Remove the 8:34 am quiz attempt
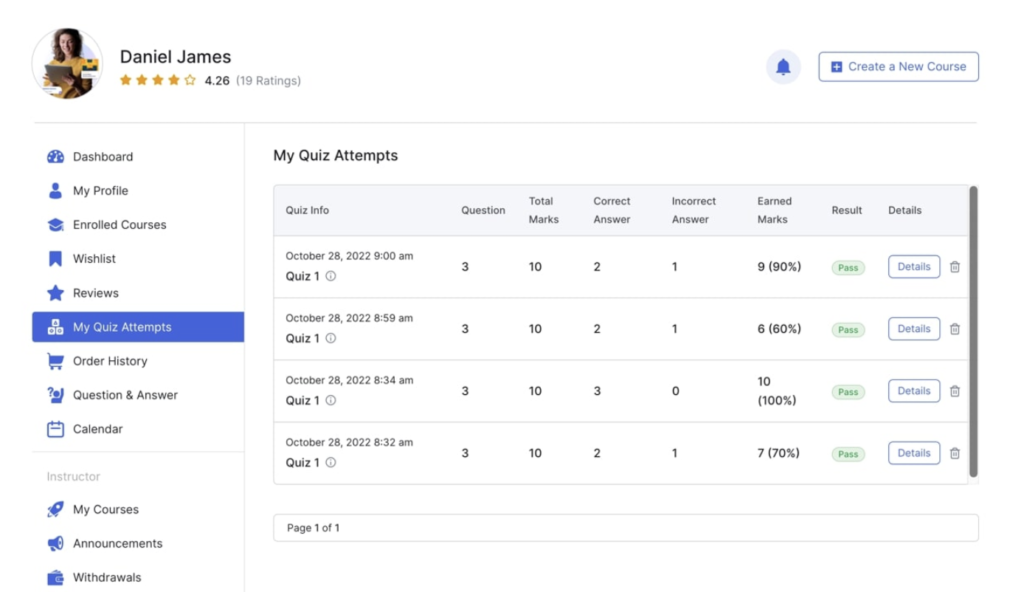The height and width of the screenshot is (592, 1024). pyautogui.click(x=955, y=391)
